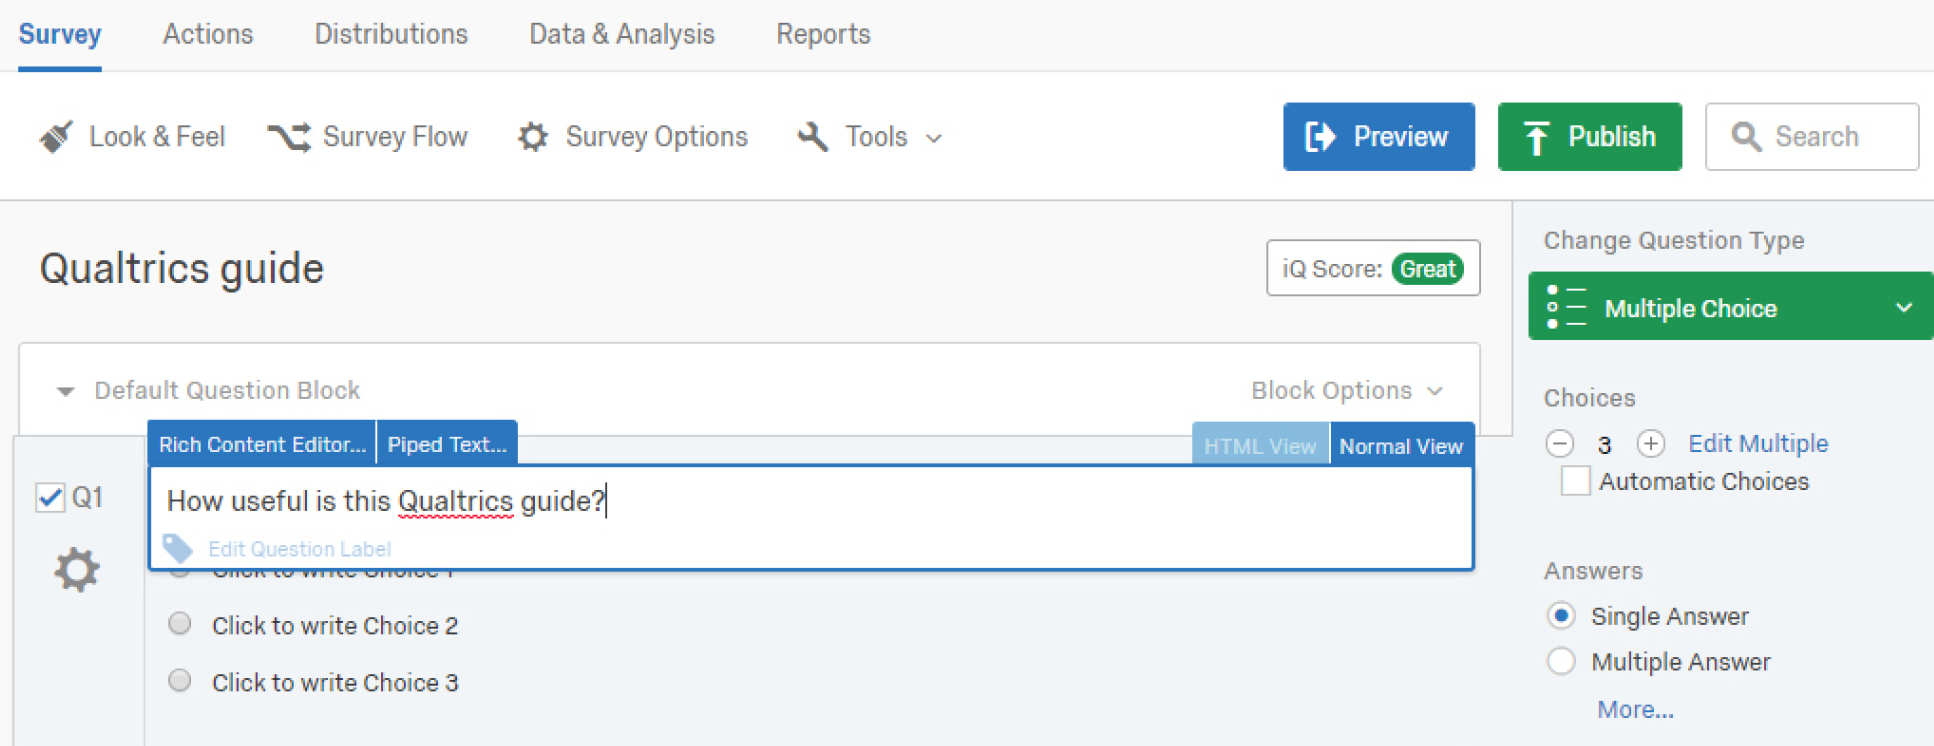
Task: Collapse the Default Question Block
Action: coord(66,391)
